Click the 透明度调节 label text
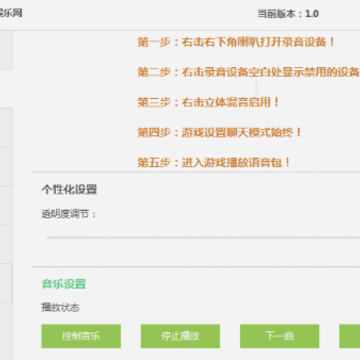The image size is (360, 360). (x=69, y=214)
